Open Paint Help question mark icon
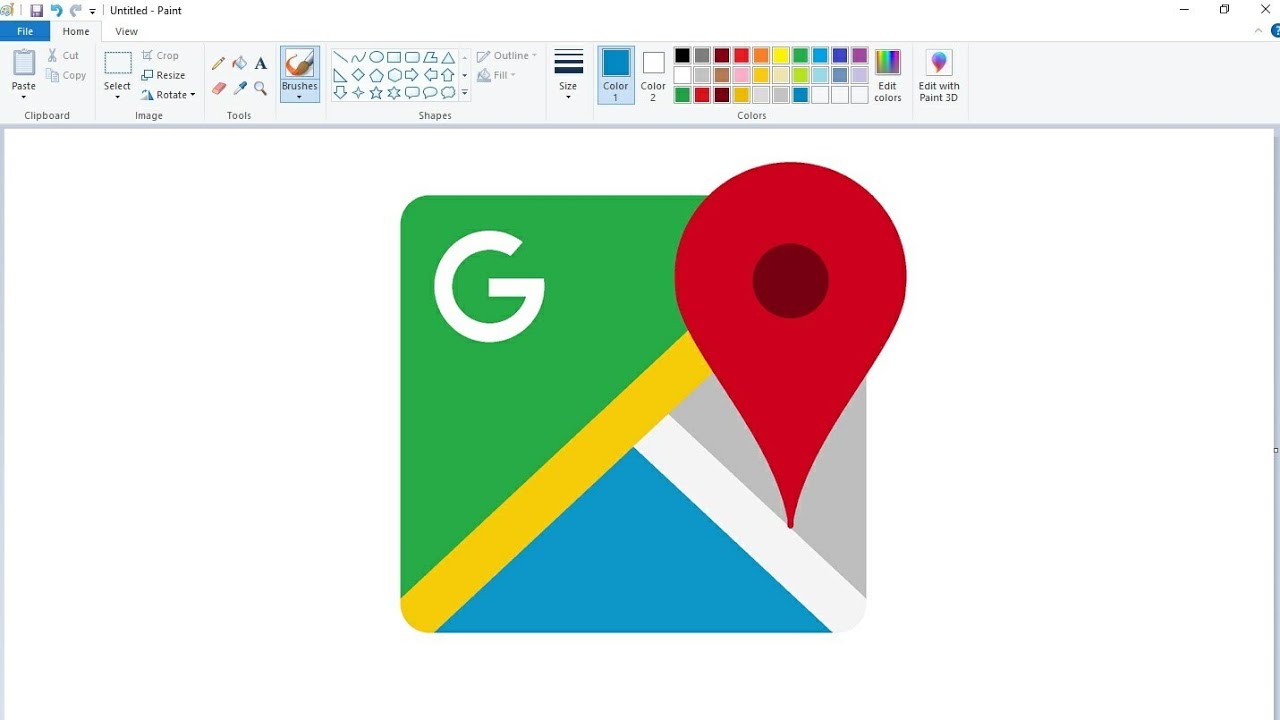 (1275, 31)
